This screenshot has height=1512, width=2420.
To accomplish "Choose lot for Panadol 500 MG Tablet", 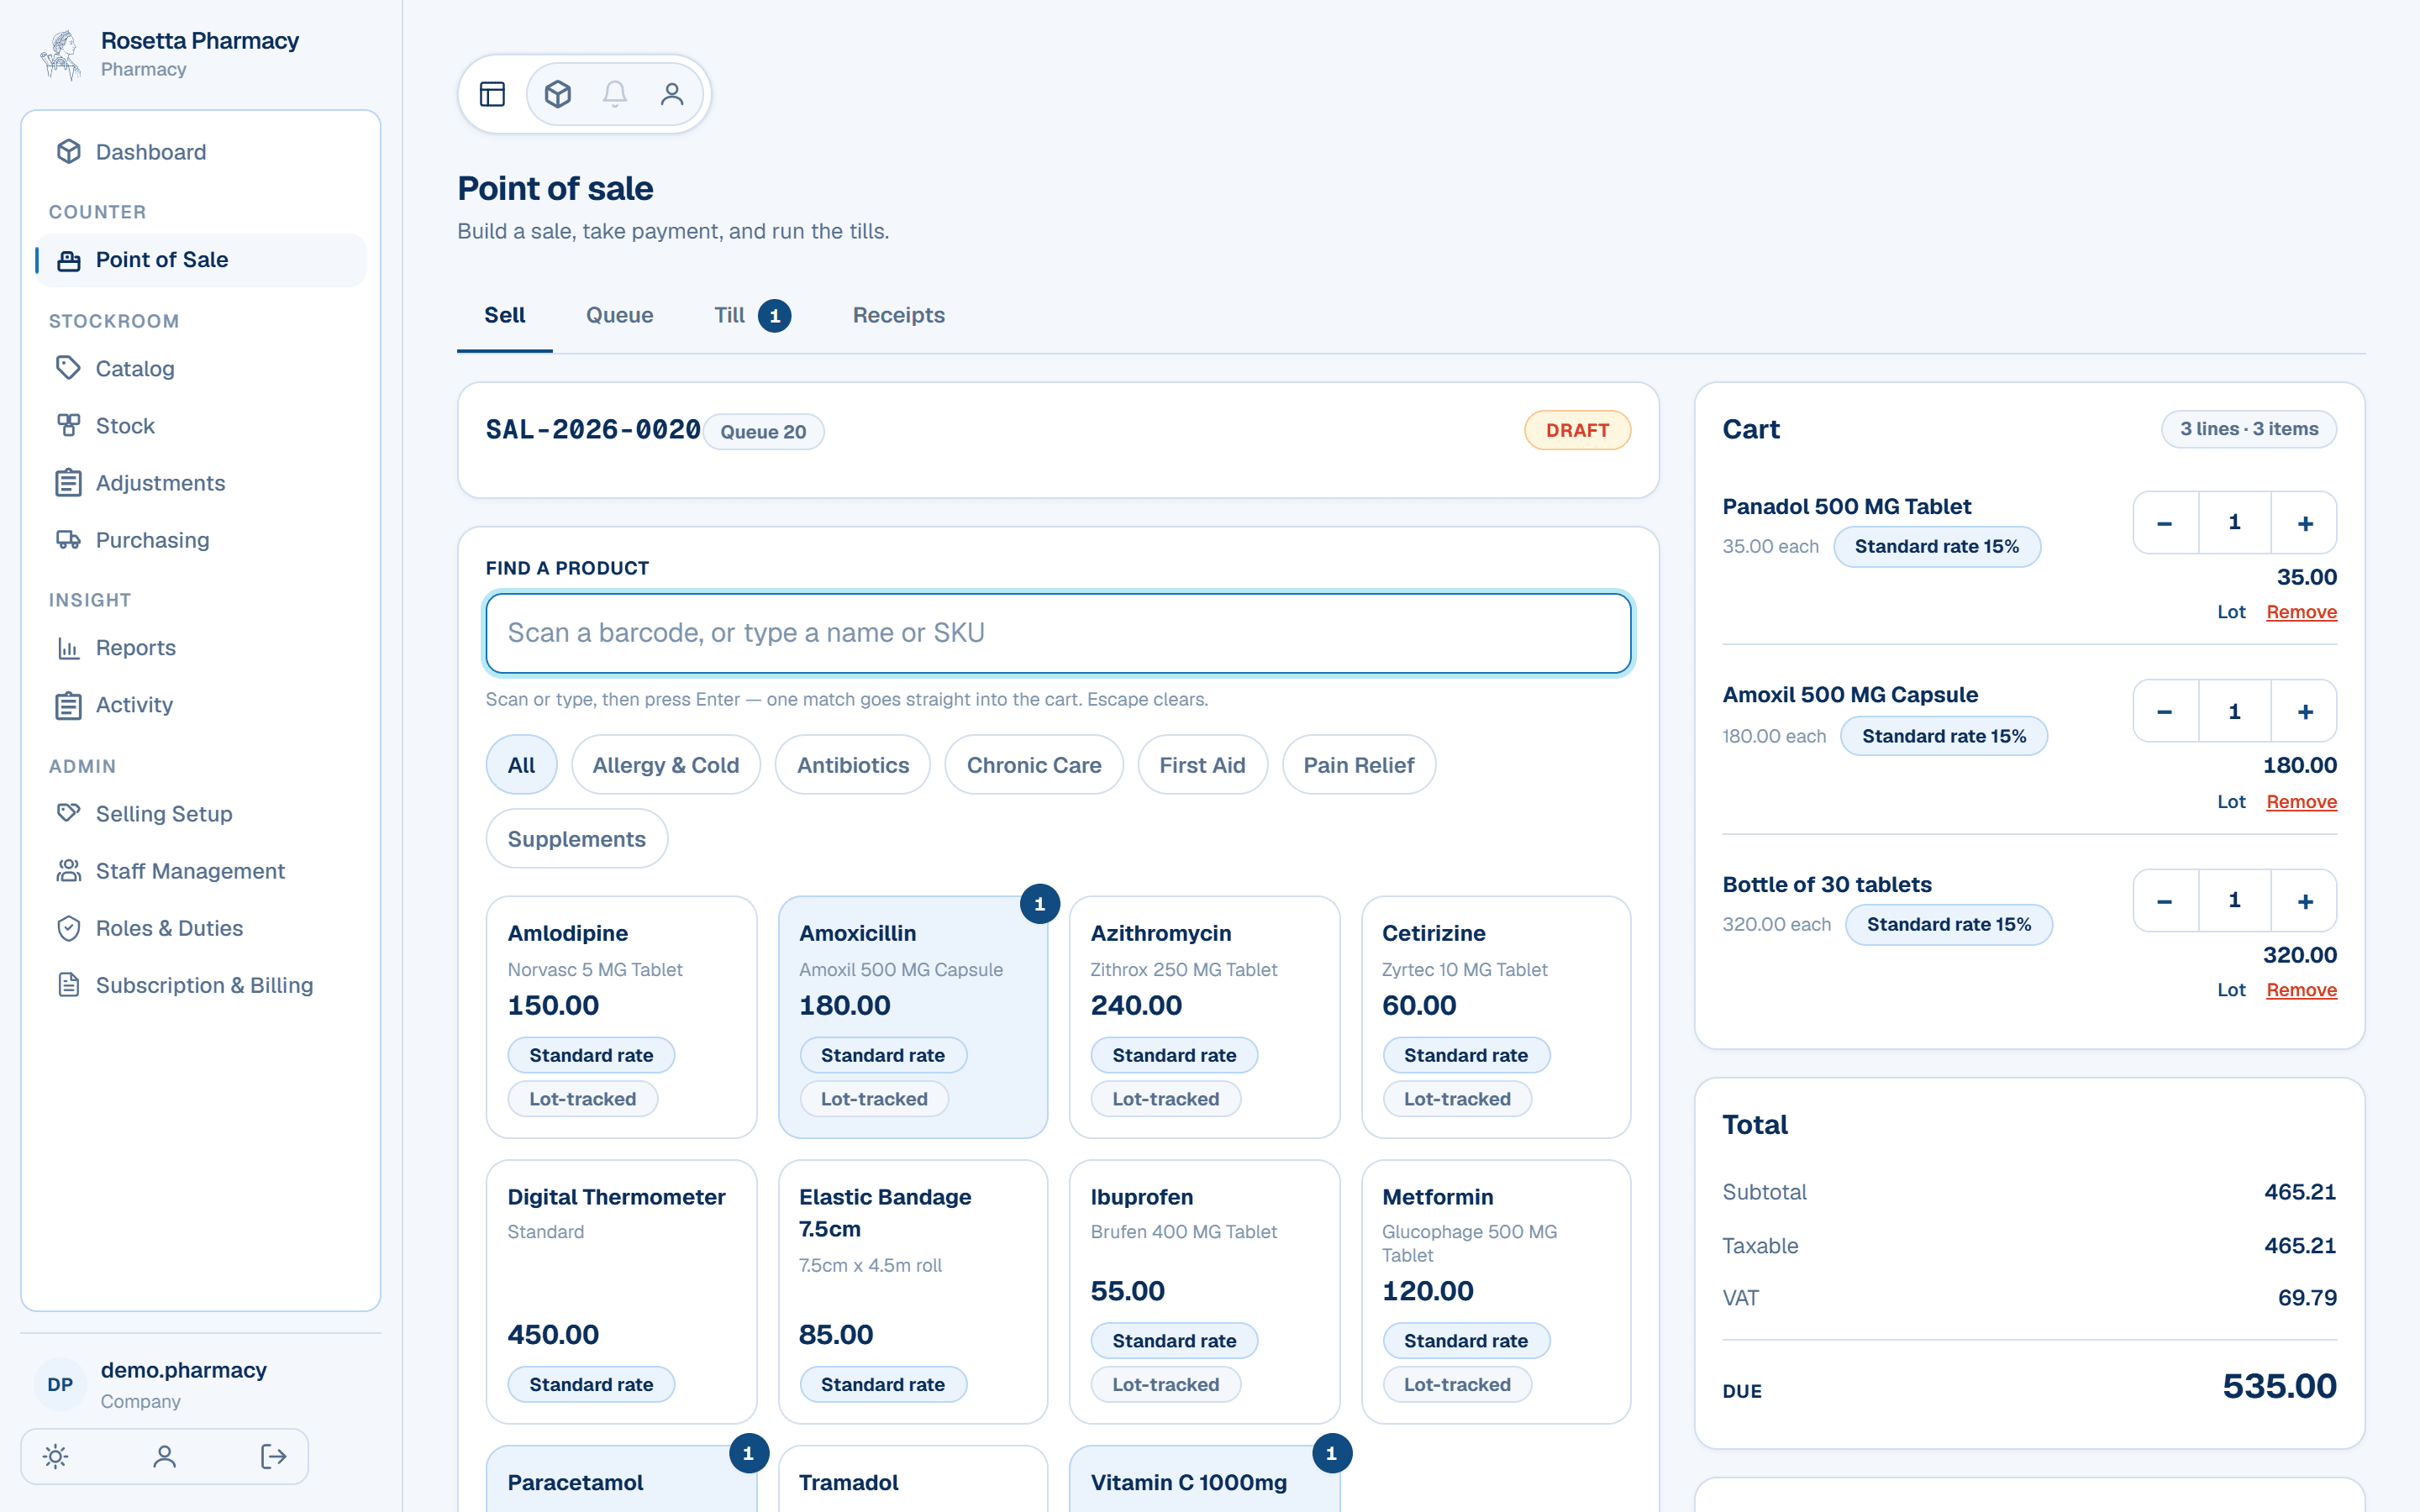I will point(2231,612).
